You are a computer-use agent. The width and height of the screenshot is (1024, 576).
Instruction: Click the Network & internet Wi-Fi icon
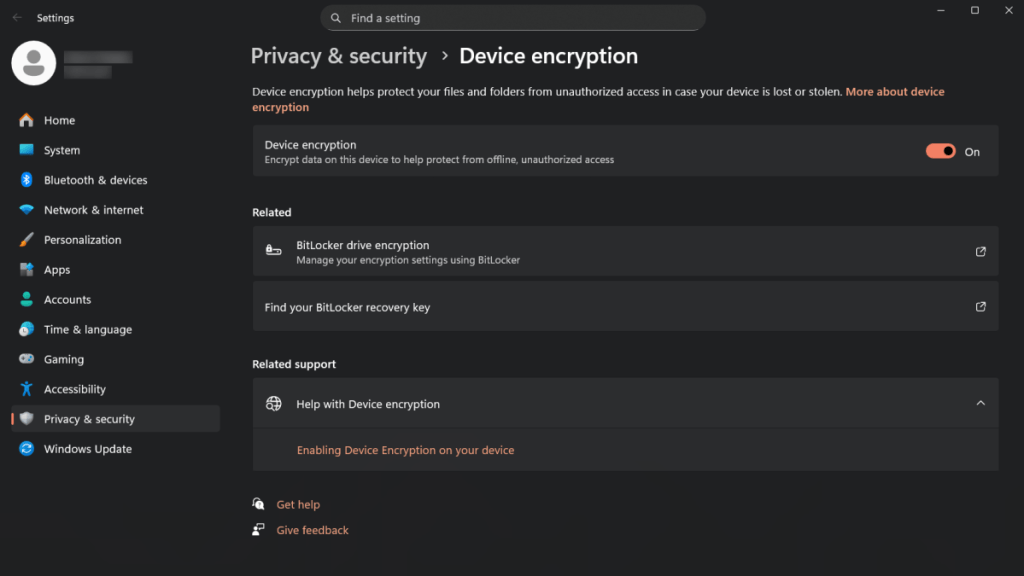pos(26,210)
